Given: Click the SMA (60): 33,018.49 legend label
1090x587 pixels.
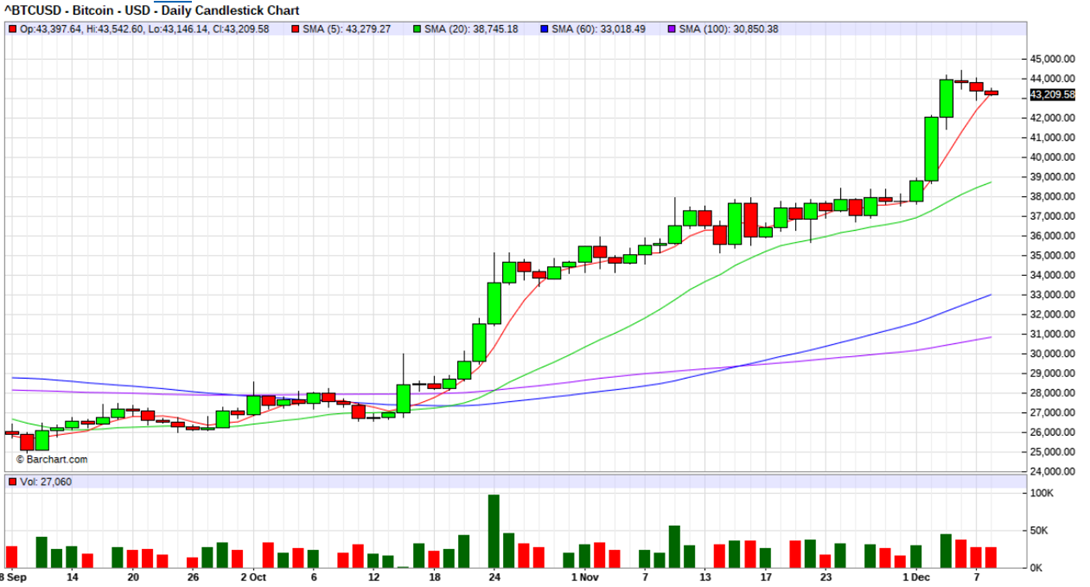Looking at the screenshot, I should coord(598,29).
